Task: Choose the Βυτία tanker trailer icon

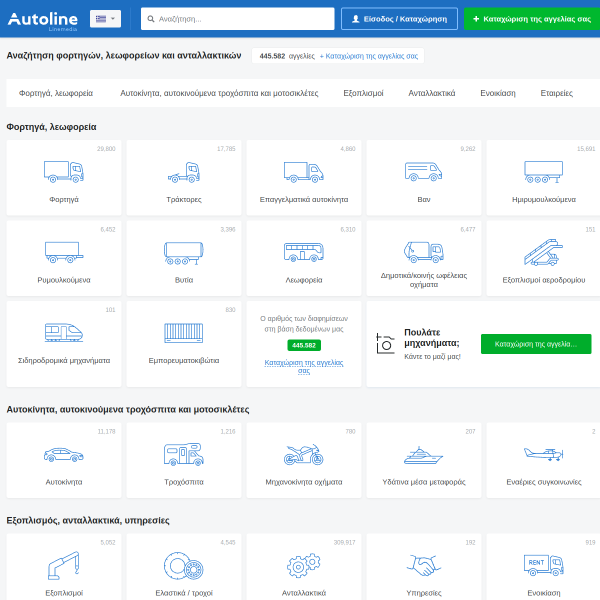Action: coord(184,253)
